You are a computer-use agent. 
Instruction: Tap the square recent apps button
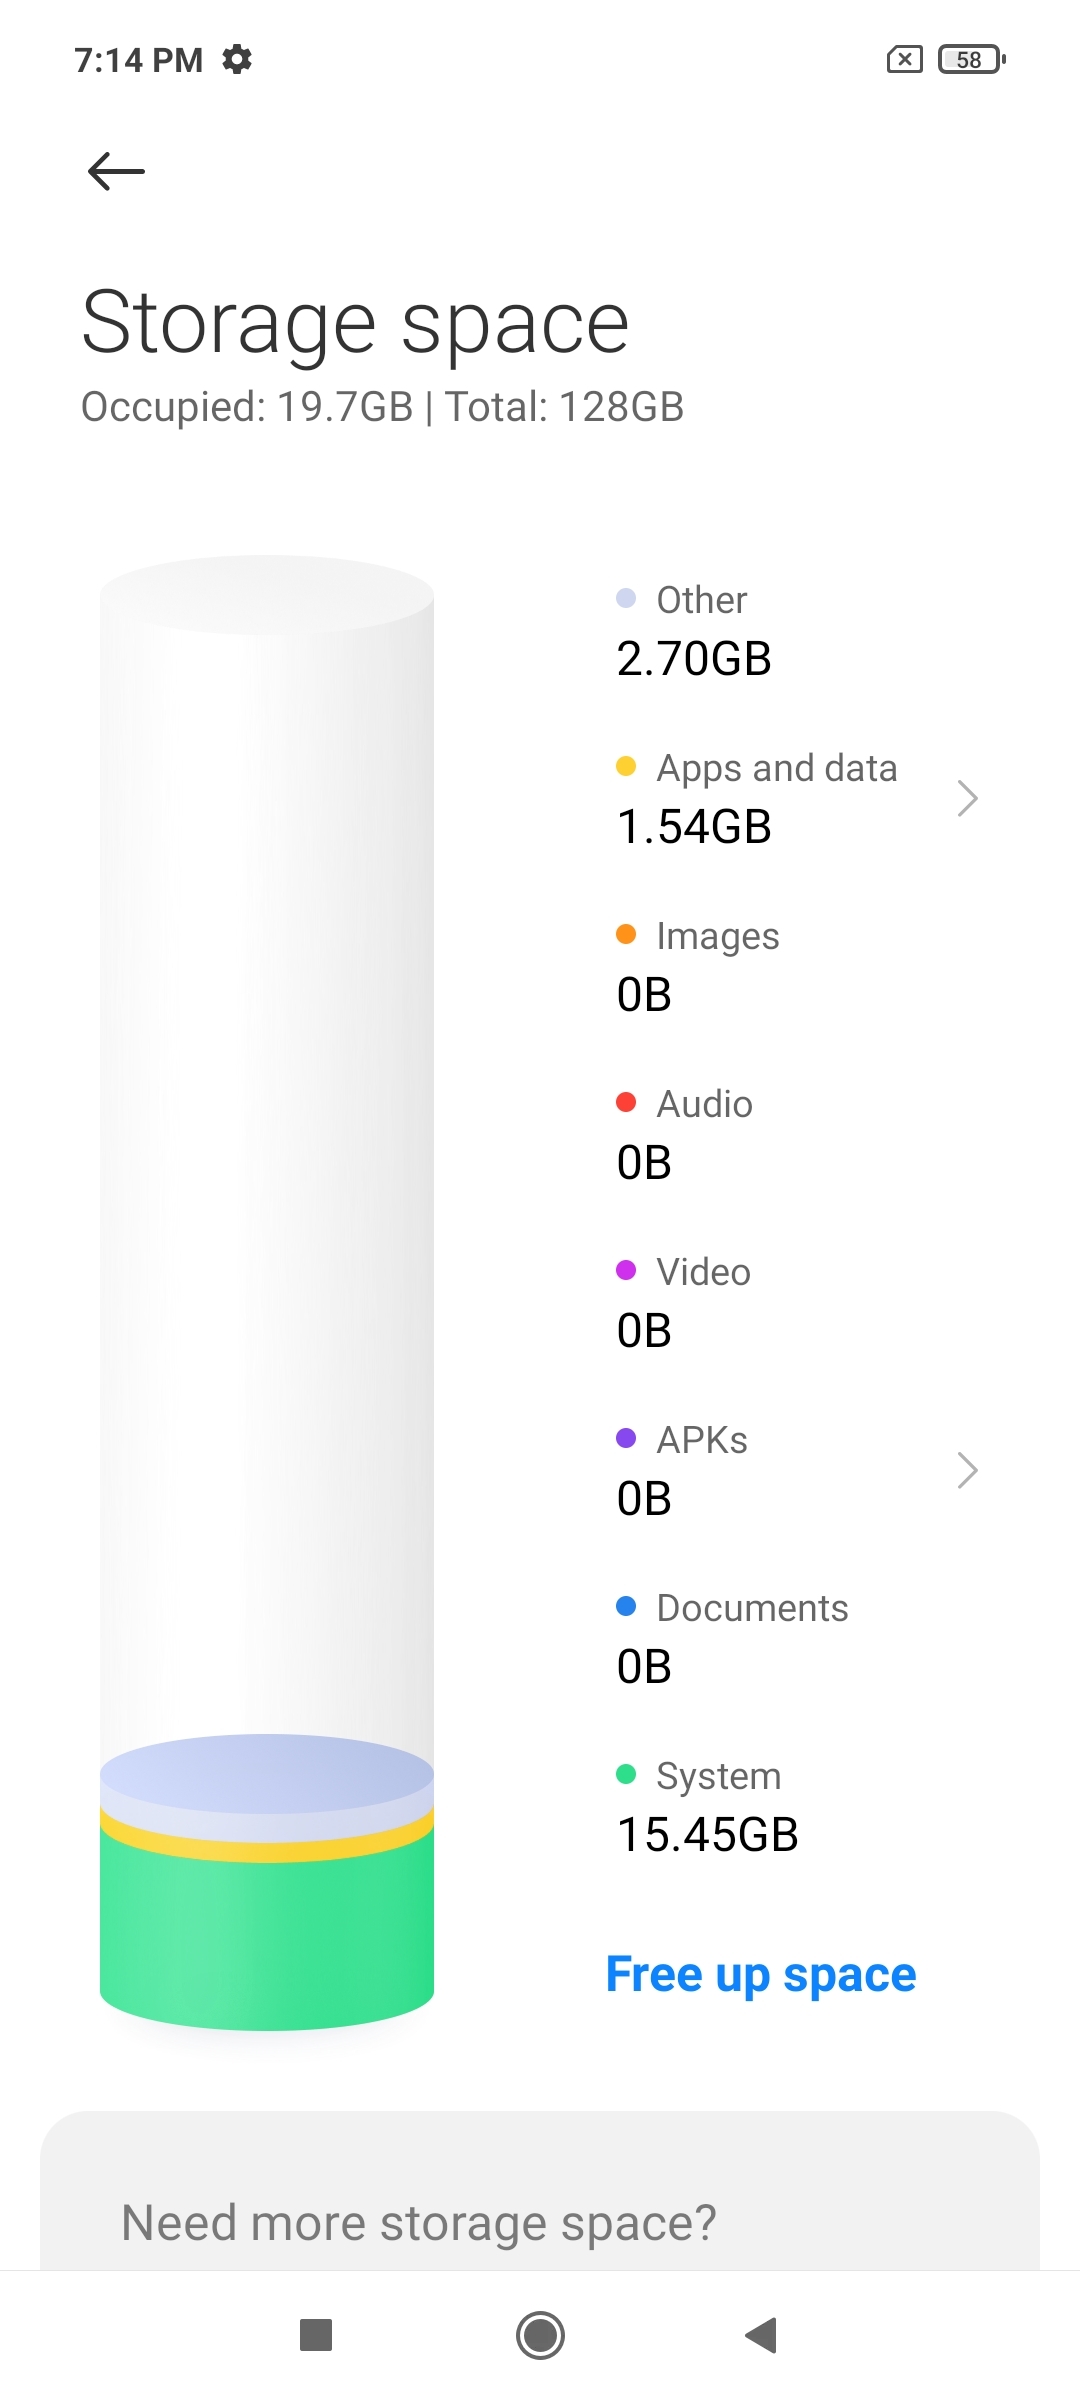tap(316, 2335)
